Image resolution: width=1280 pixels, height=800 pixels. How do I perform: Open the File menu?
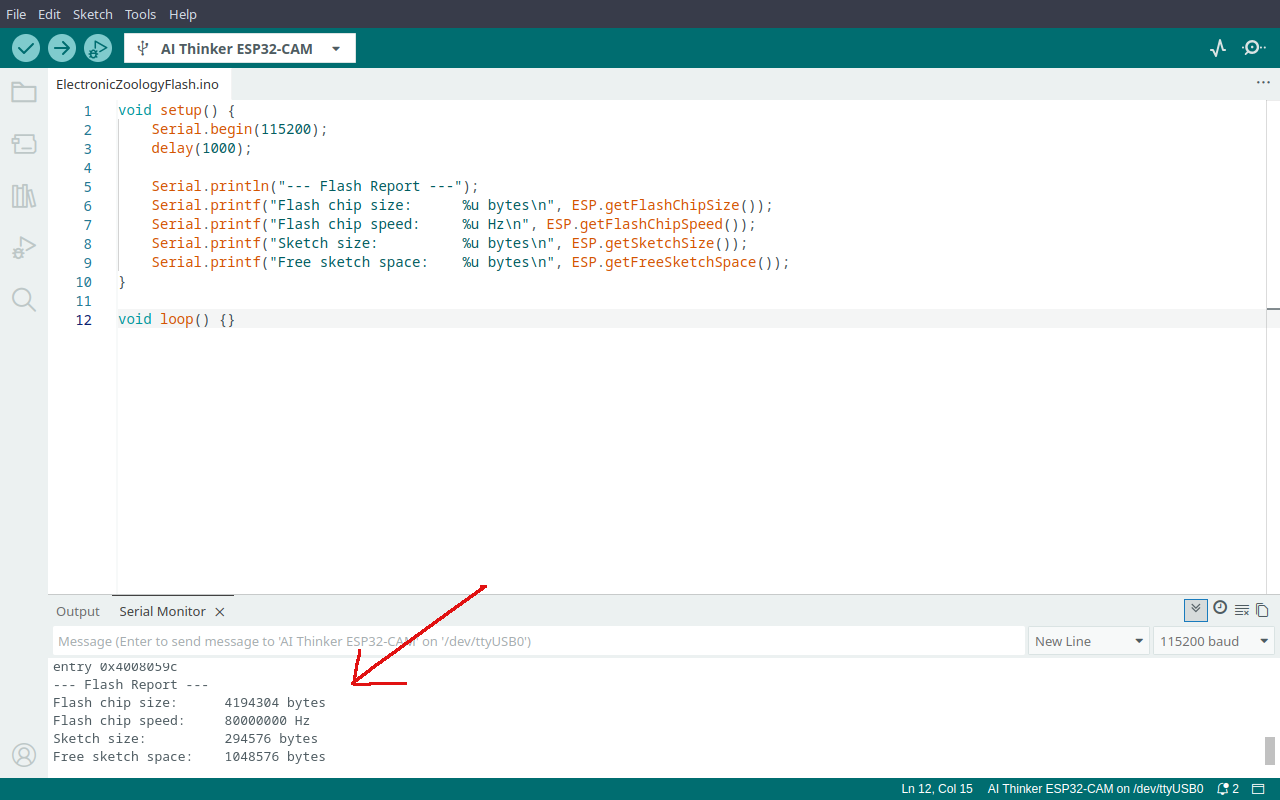pyautogui.click(x=16, y=14)
